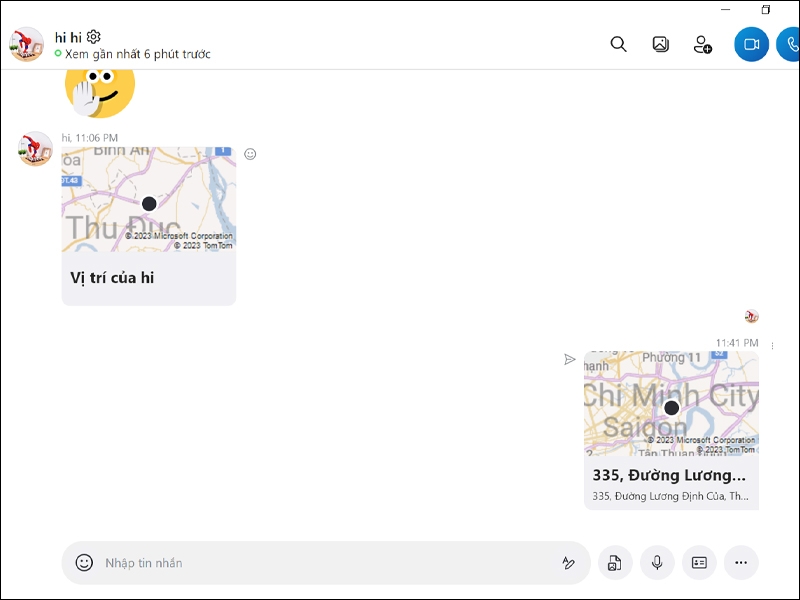Add people to this chat
This screenshot has height=600, width=800.
pyautogui.click(x=702, y=44)
